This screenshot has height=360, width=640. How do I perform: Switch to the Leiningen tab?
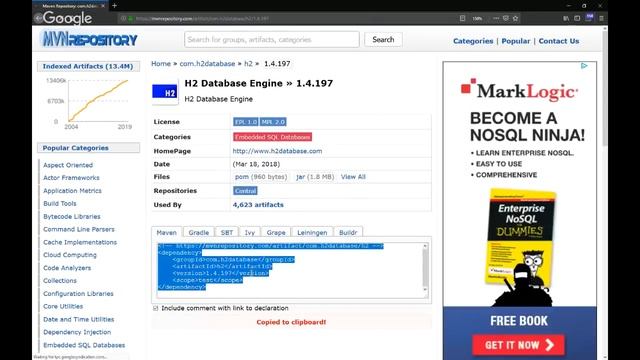312,232
